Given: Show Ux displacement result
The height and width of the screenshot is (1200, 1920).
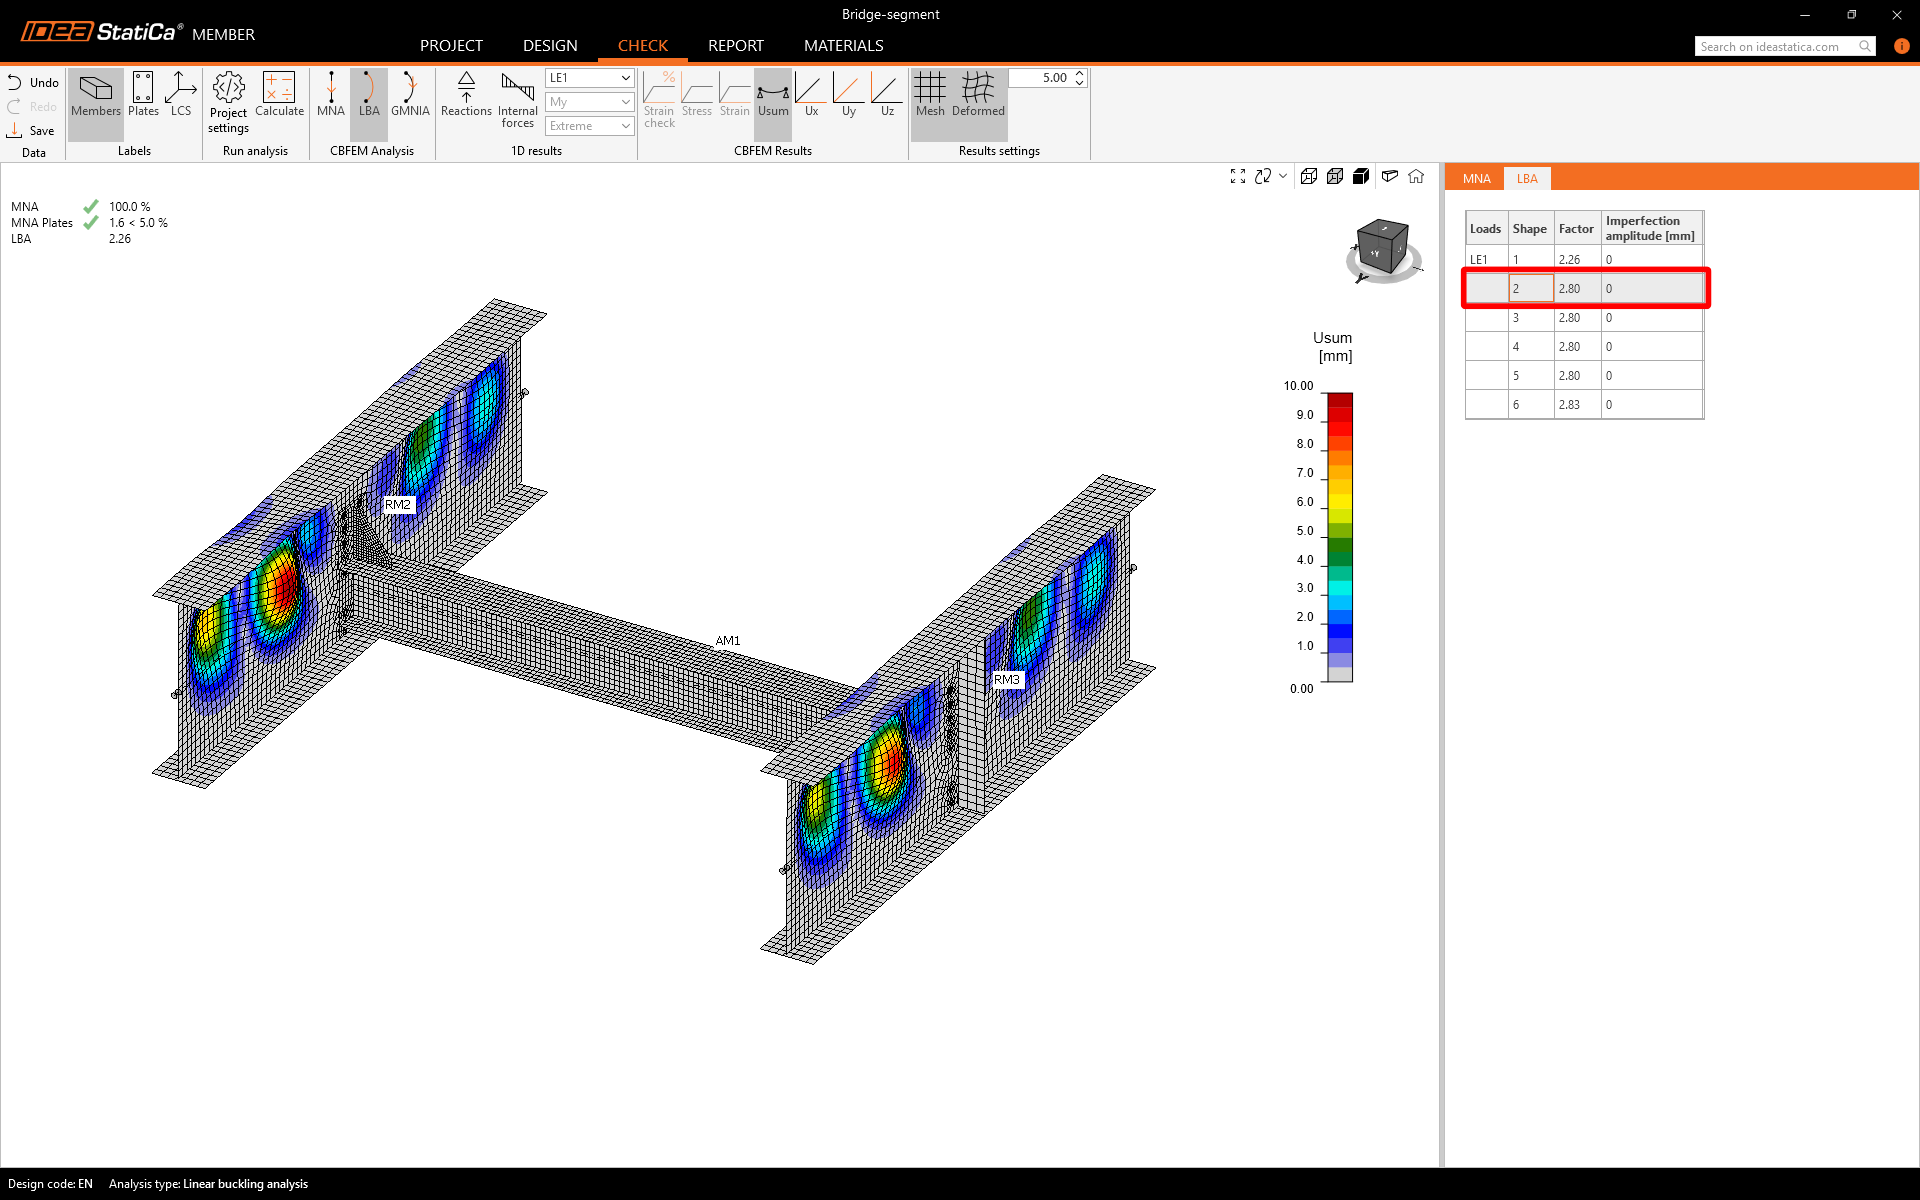Looking at the screenshot, I should tap(811, 95).
